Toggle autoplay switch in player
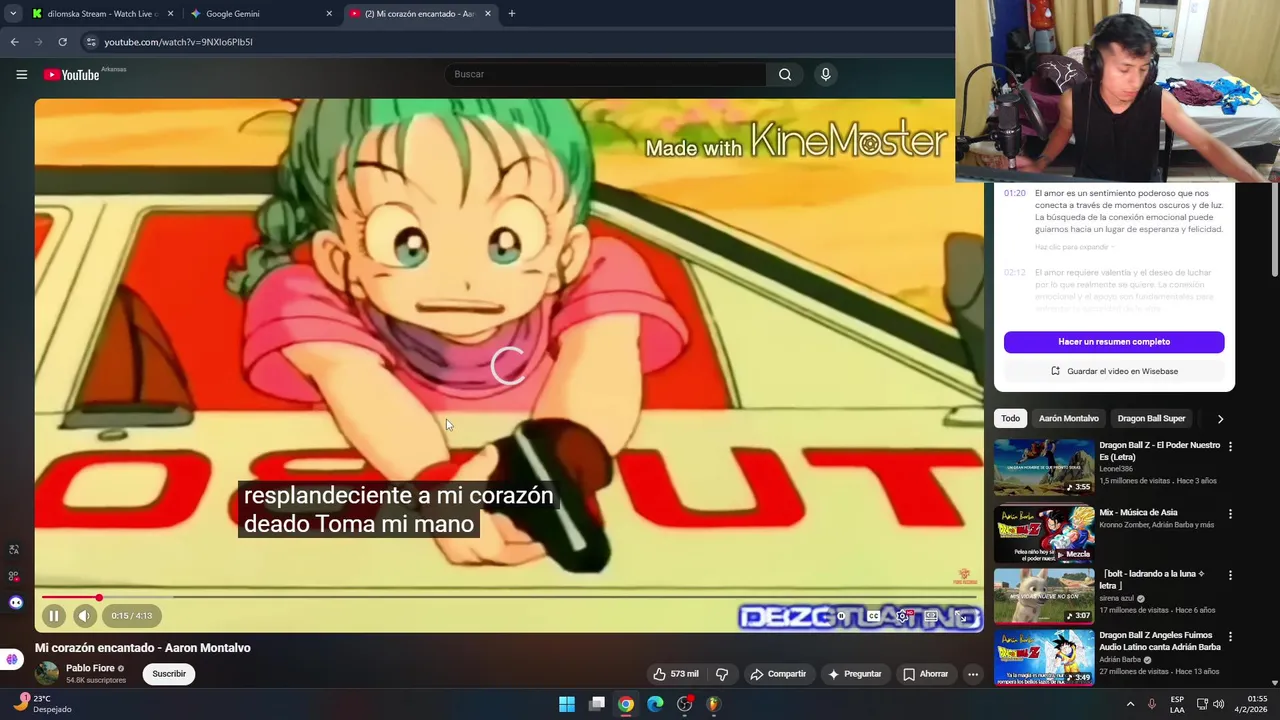 [842, 616]
